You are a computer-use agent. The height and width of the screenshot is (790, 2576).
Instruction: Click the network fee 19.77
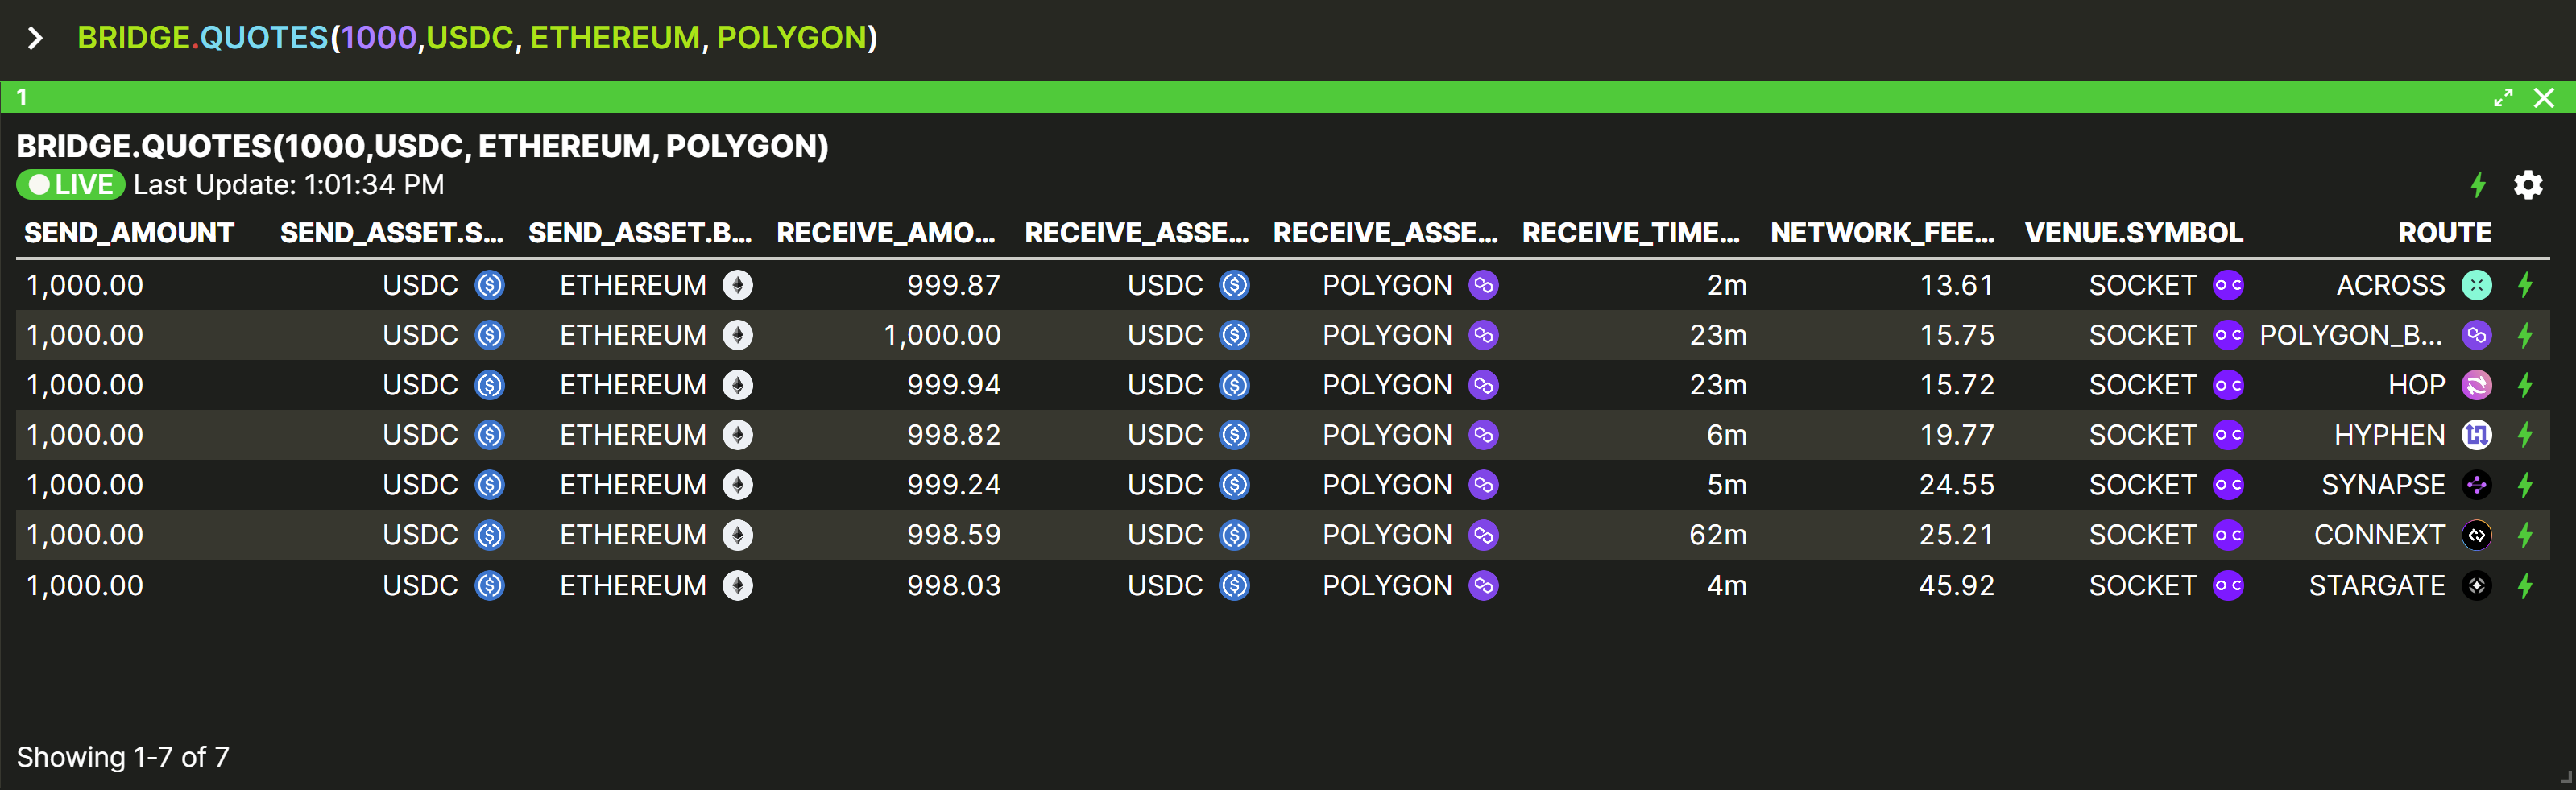click(1957, 435)
